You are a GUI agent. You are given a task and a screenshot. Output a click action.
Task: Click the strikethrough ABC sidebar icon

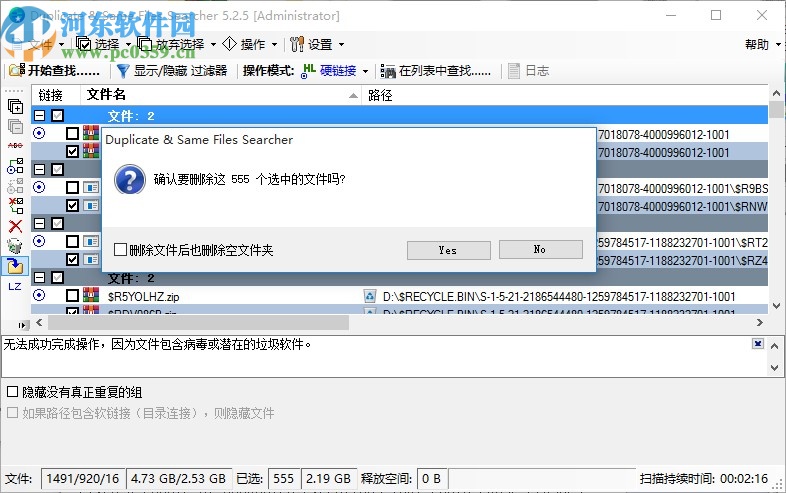(x=15, y=145)
